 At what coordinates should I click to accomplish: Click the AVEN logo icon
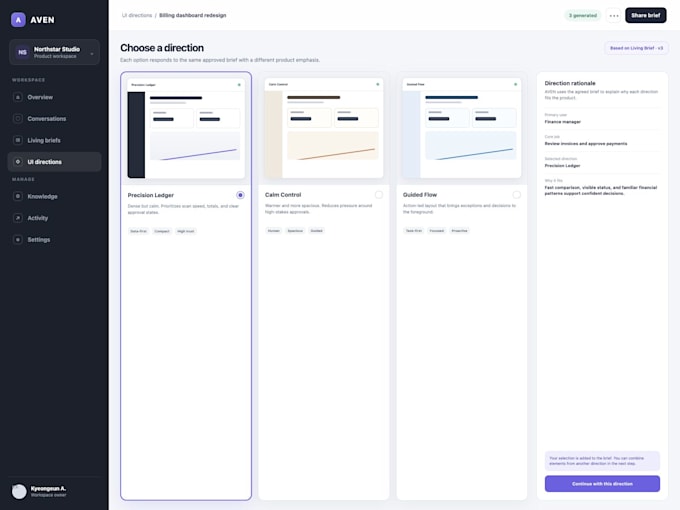(x=18, y=20)
